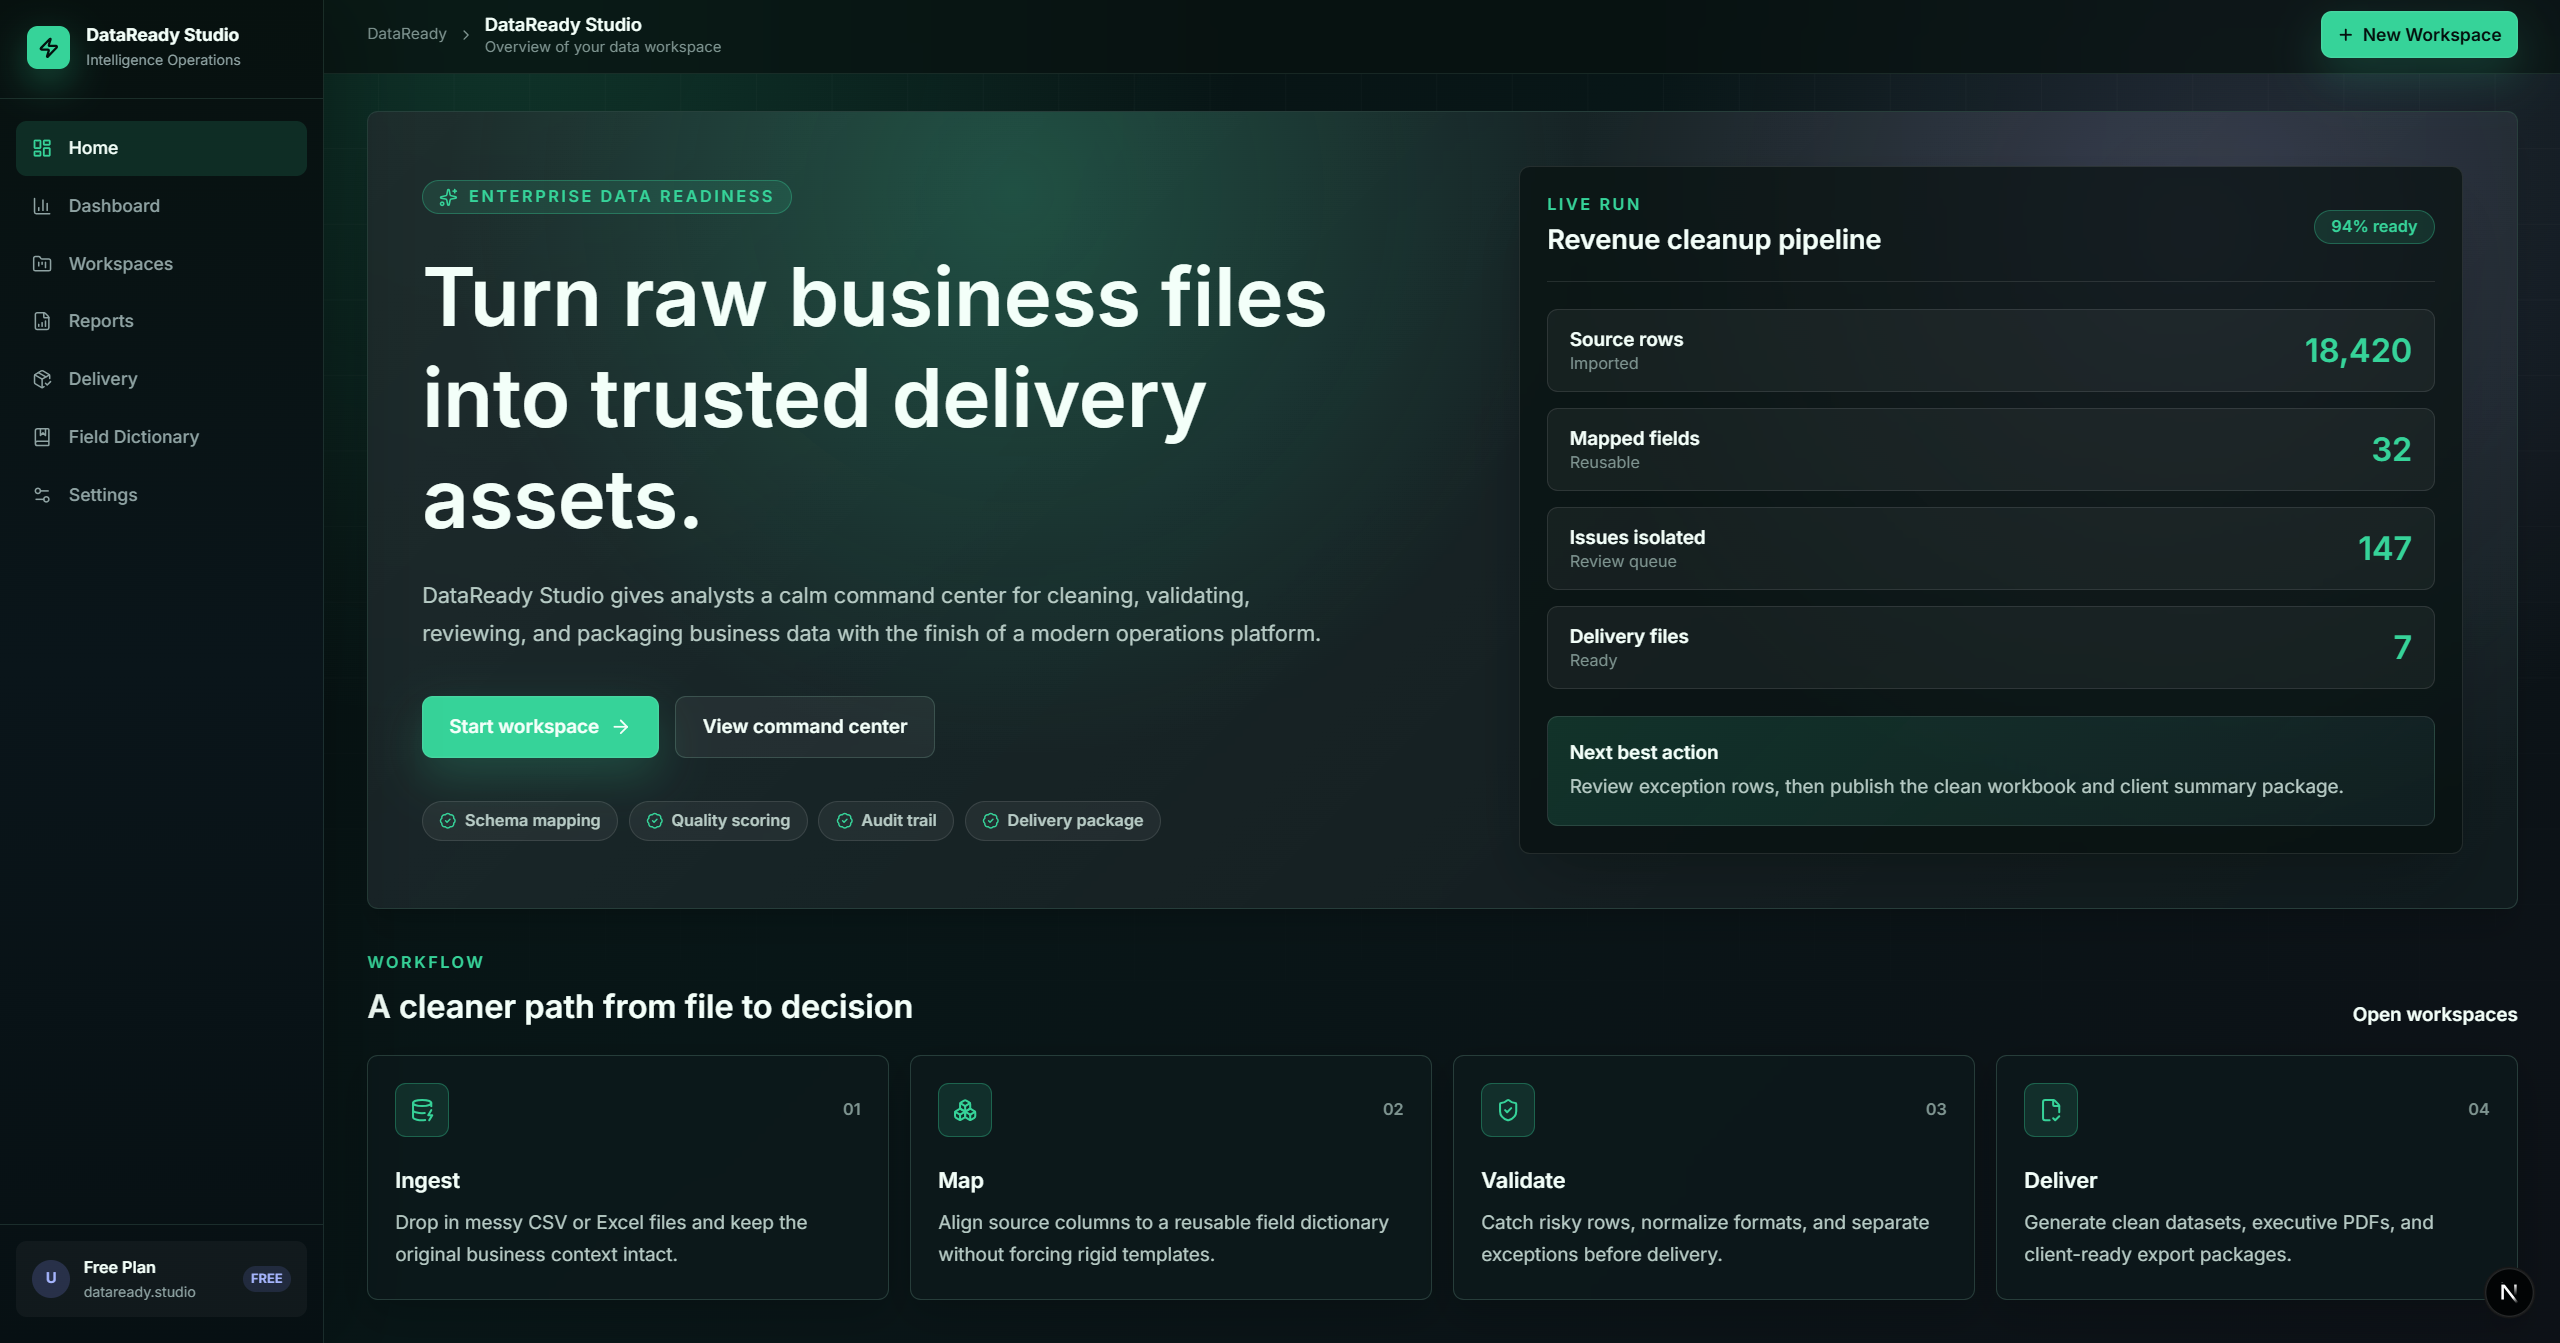Click the Settings sliders icon

point(42,495)
